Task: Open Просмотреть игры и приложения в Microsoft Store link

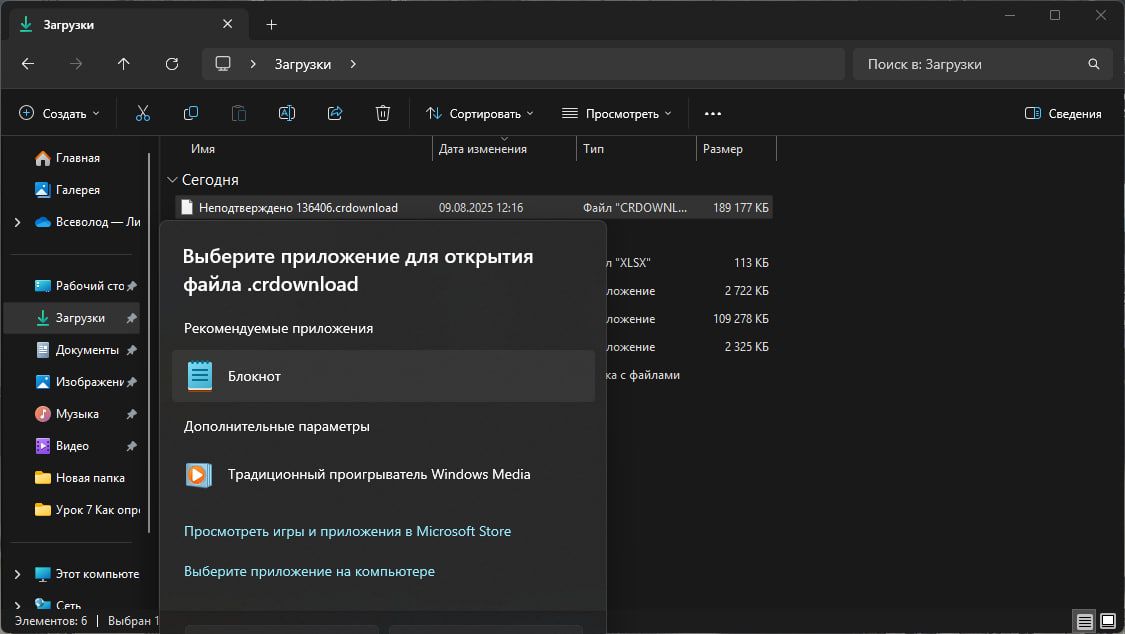Action: pyautogui.click(x=347, y=531)
